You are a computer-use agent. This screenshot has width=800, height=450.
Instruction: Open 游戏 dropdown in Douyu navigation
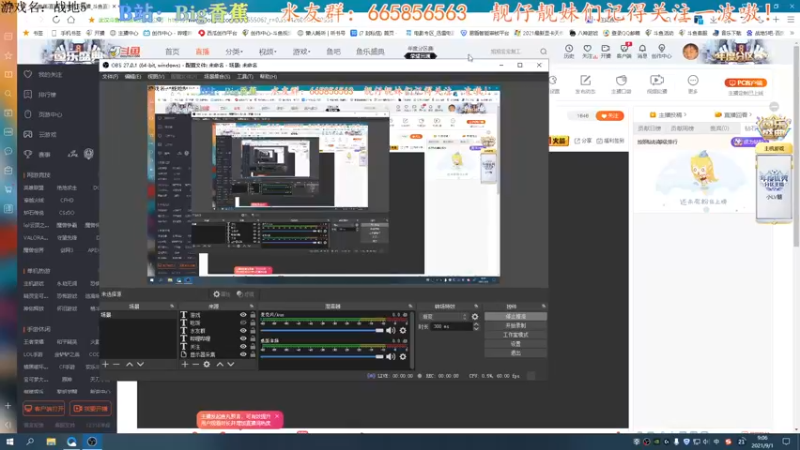click(301, 52)
